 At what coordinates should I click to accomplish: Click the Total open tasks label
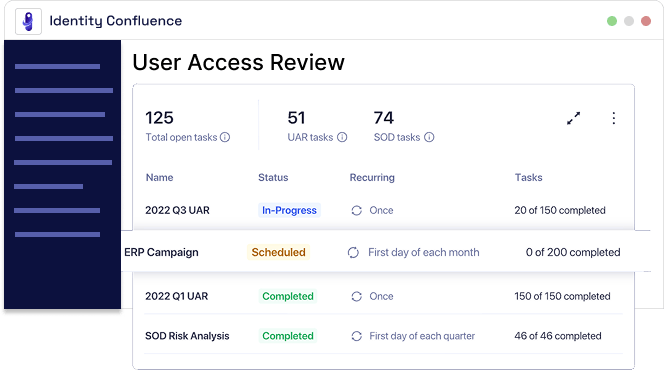tap(181, 138)
